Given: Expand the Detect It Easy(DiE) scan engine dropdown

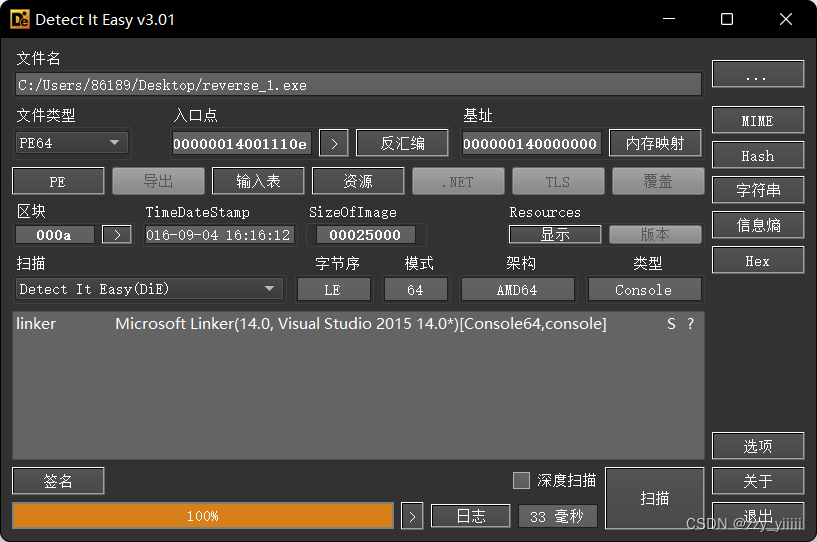Looking at the screenshot, I should (x=150, y=289).
